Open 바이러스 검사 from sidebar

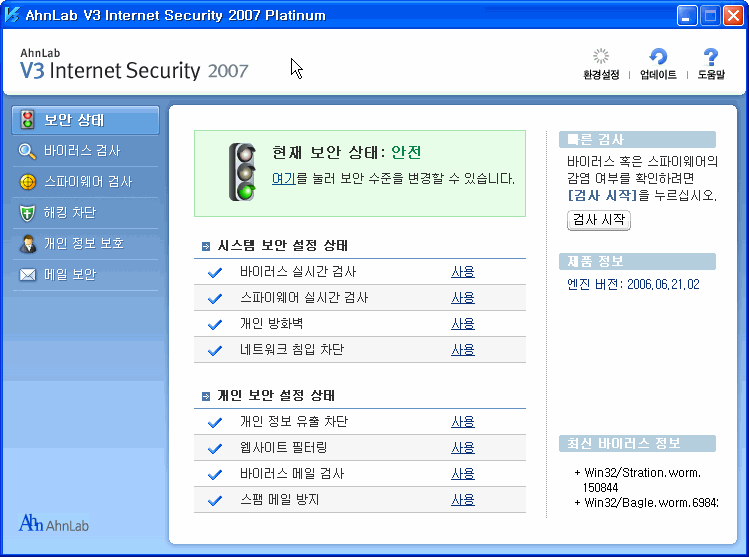[x=82, y=151]
